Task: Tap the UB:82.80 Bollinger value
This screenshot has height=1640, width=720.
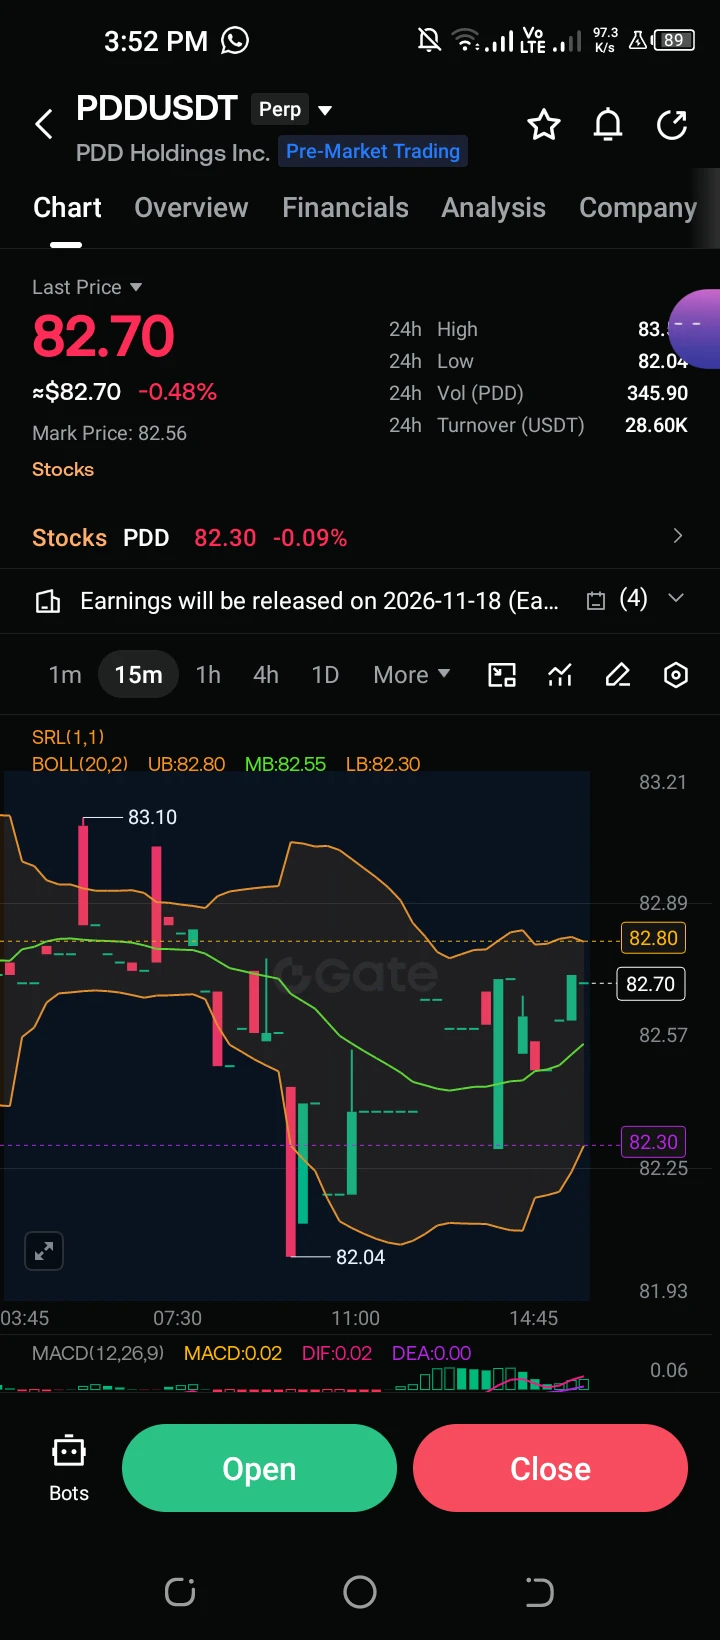Action: [x=187, y=764]
